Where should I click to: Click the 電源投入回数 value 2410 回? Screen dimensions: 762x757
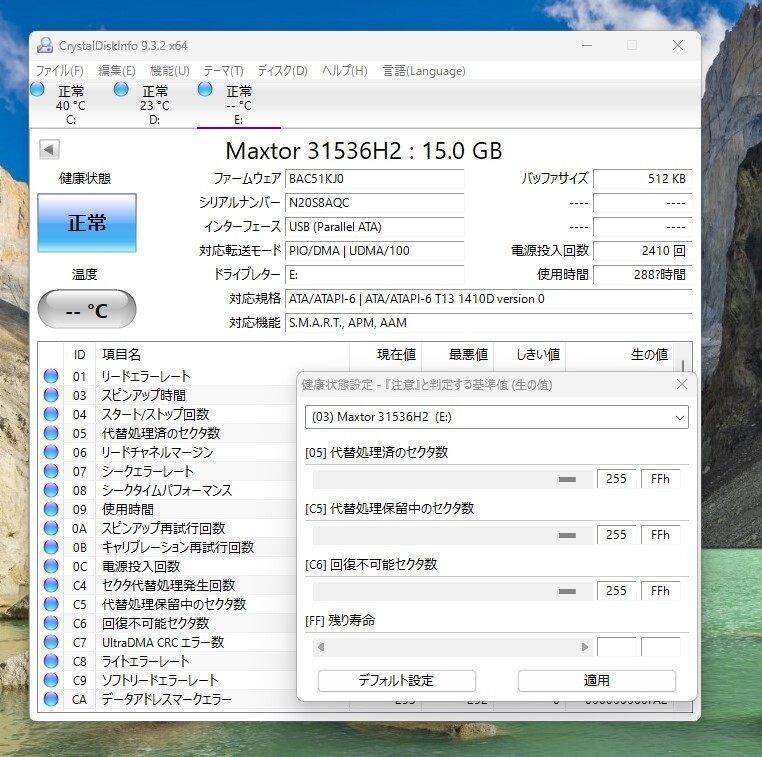click(642, 251)
